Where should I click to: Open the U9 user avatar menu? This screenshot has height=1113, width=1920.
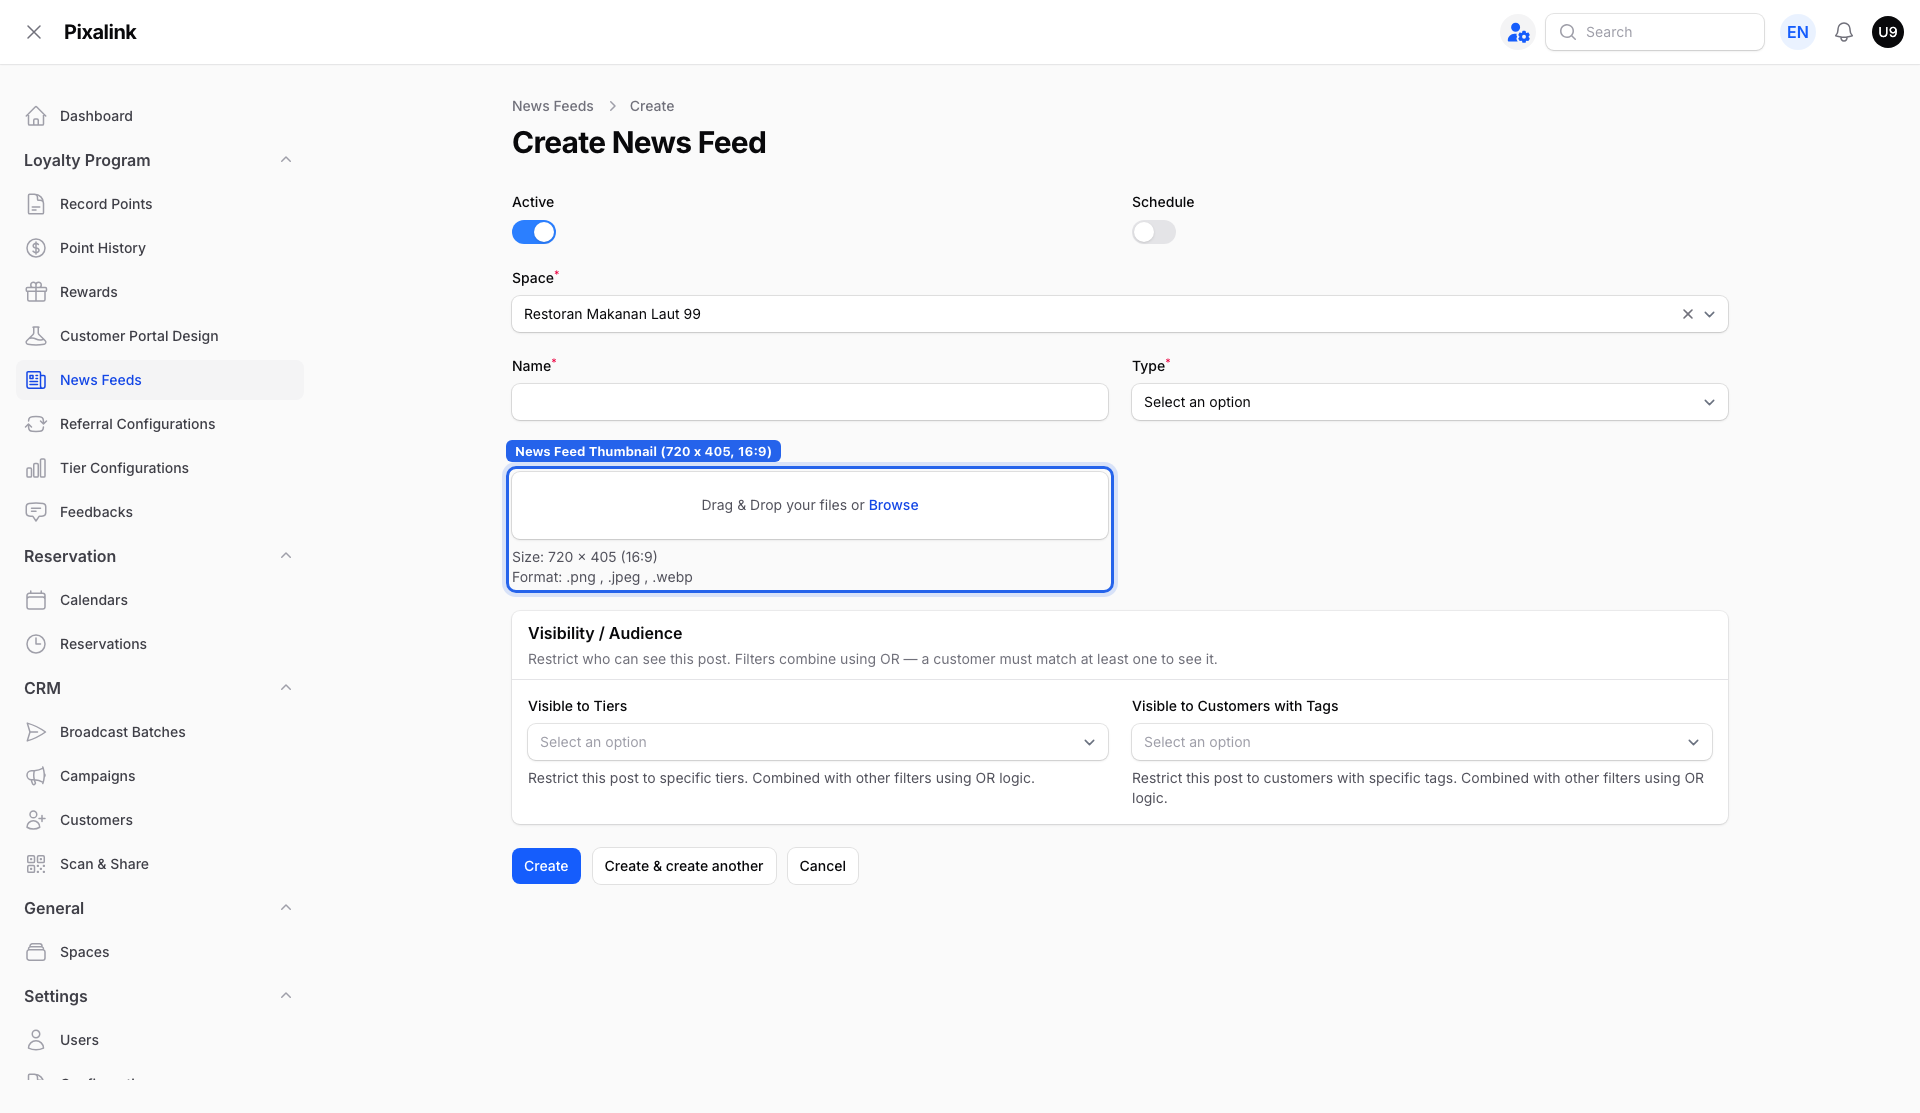point(1888,32)
